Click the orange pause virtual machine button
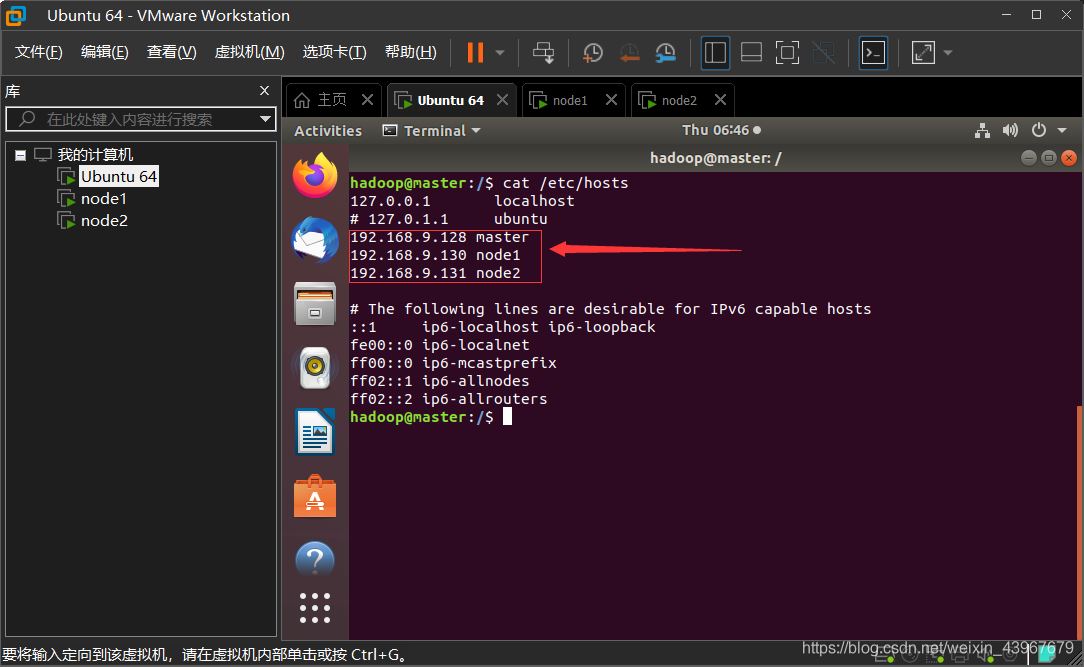Viewport: 1084px width, 667px height. pyautogui.click(x=475, y=52)
